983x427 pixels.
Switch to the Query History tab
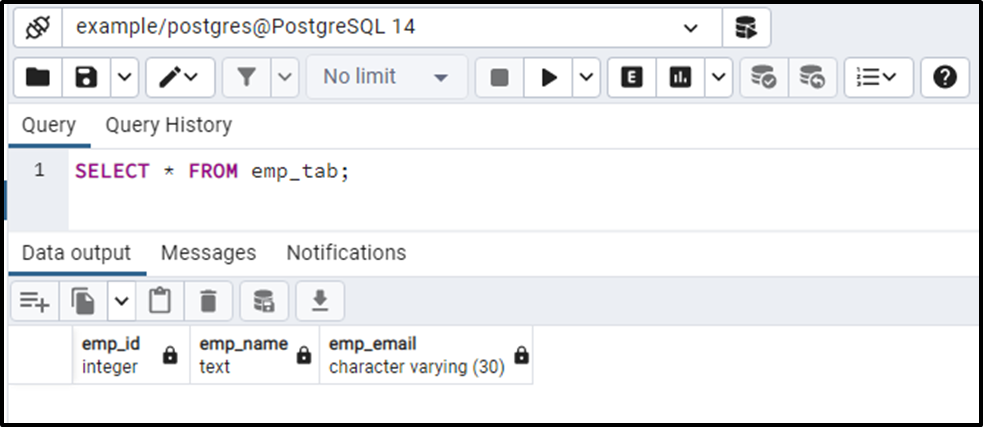[x=169, y=125]
